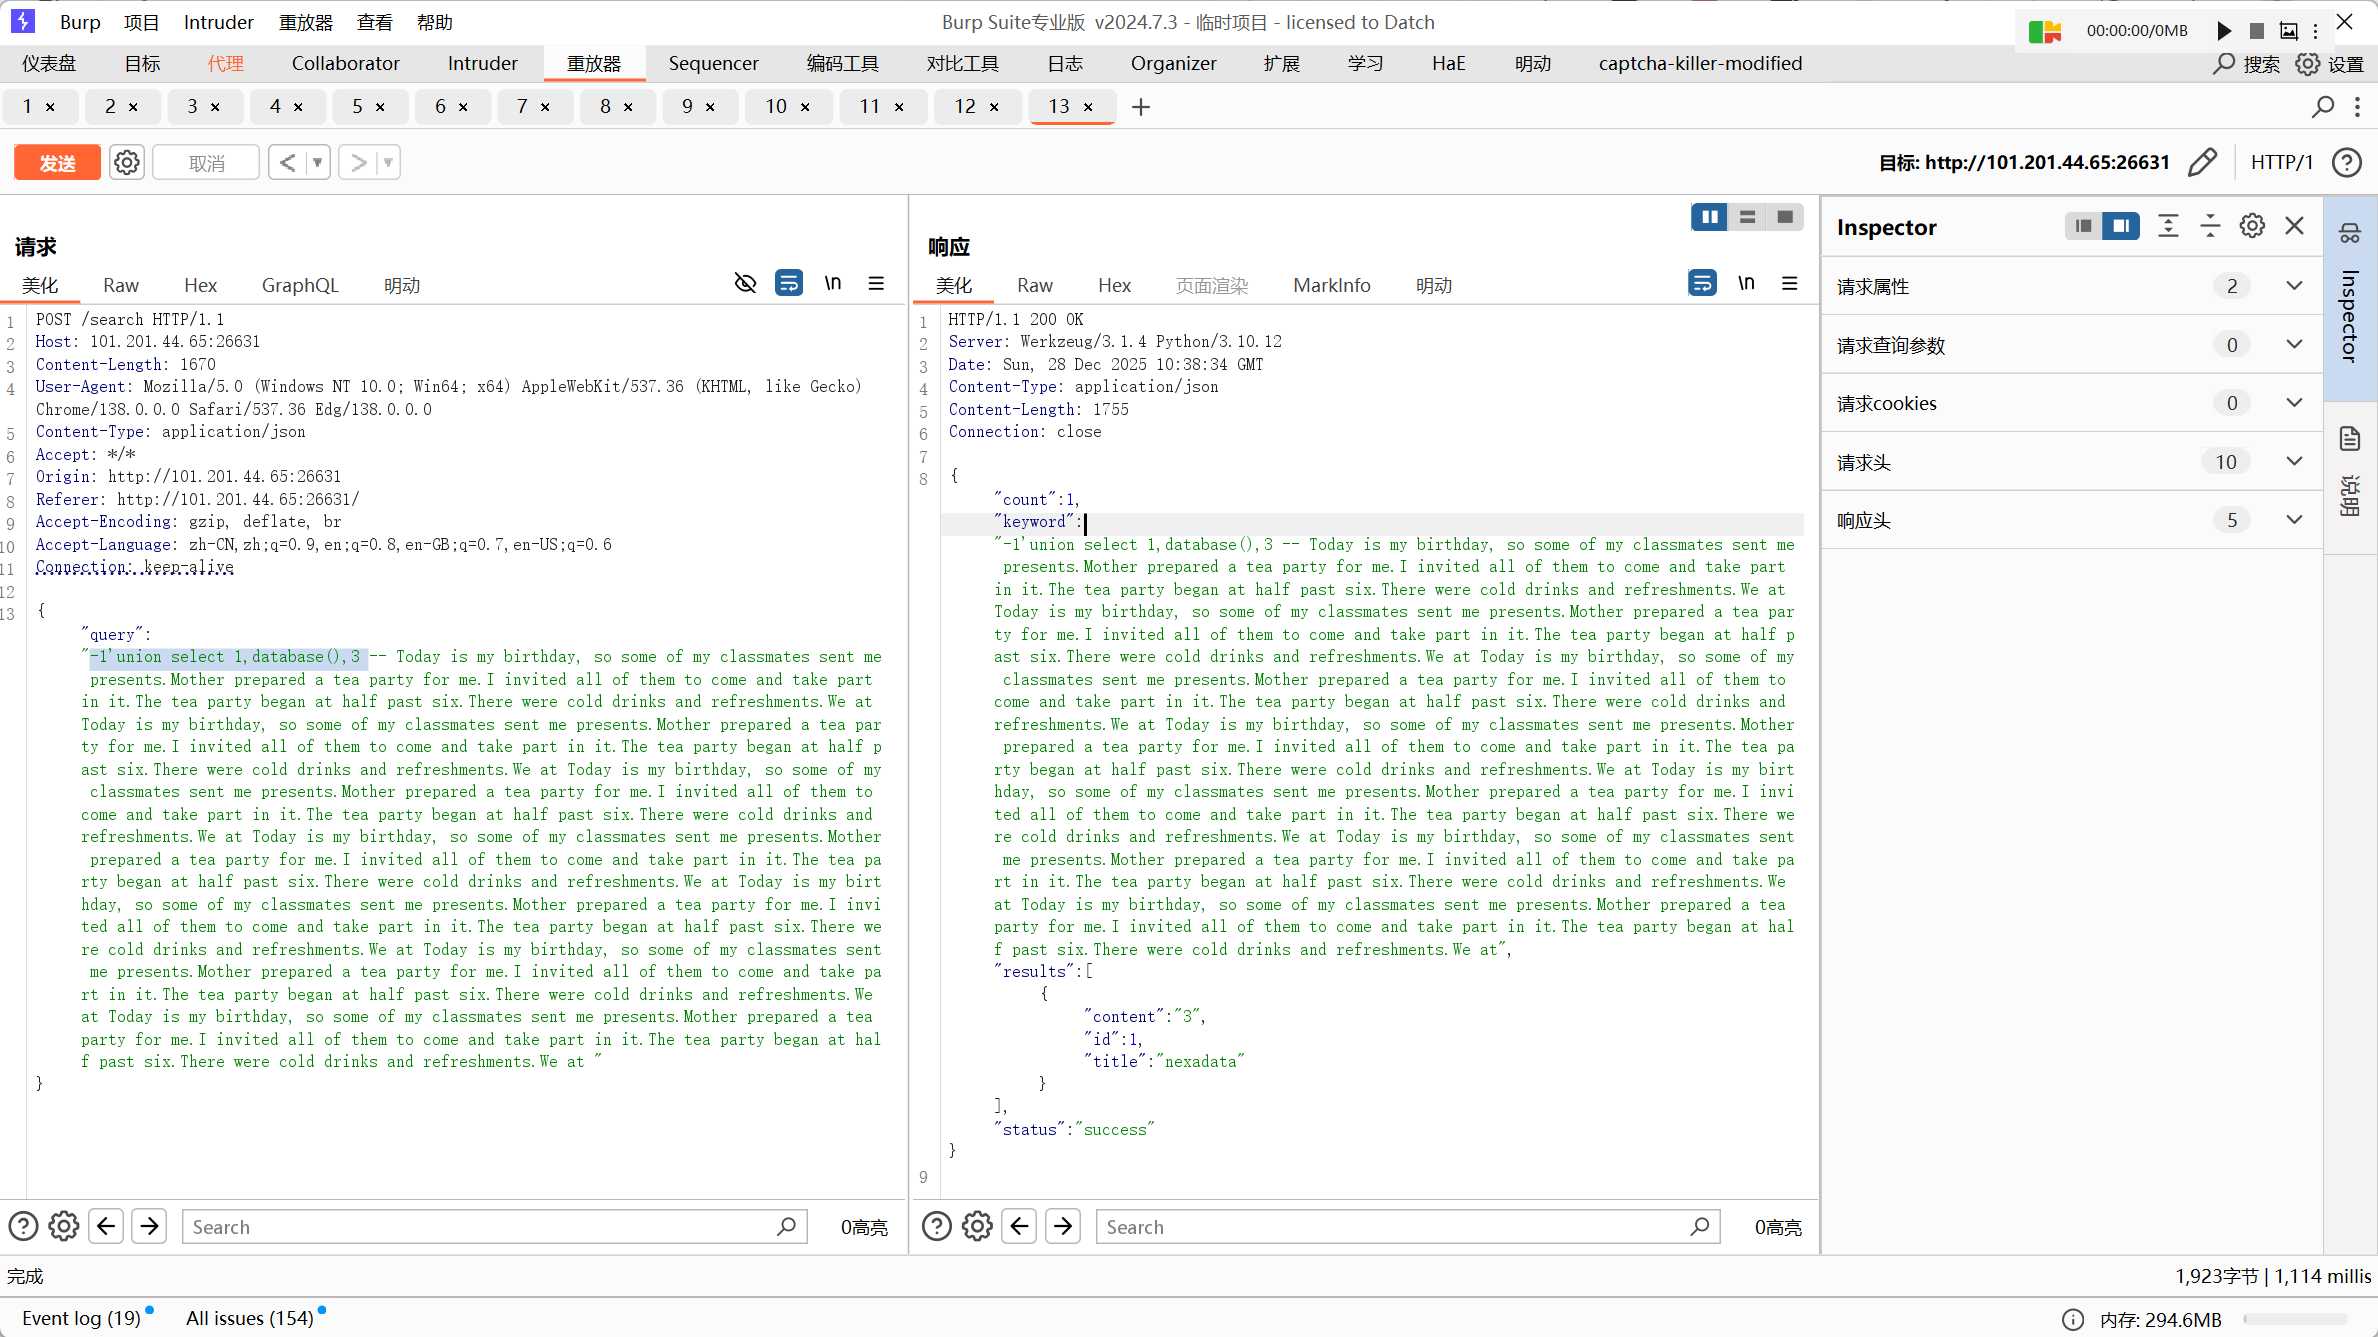2378x1337 pixels.
Task: Open the Event log link
Action: (x=81, y=1318)
